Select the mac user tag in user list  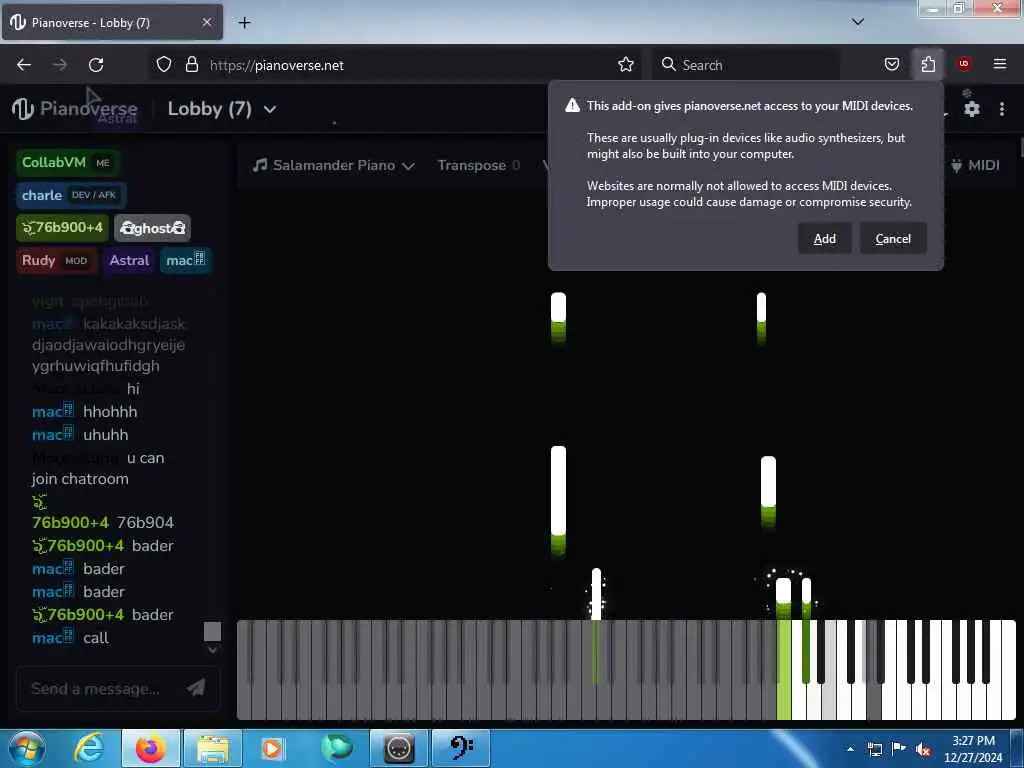[x=185, y=261]
